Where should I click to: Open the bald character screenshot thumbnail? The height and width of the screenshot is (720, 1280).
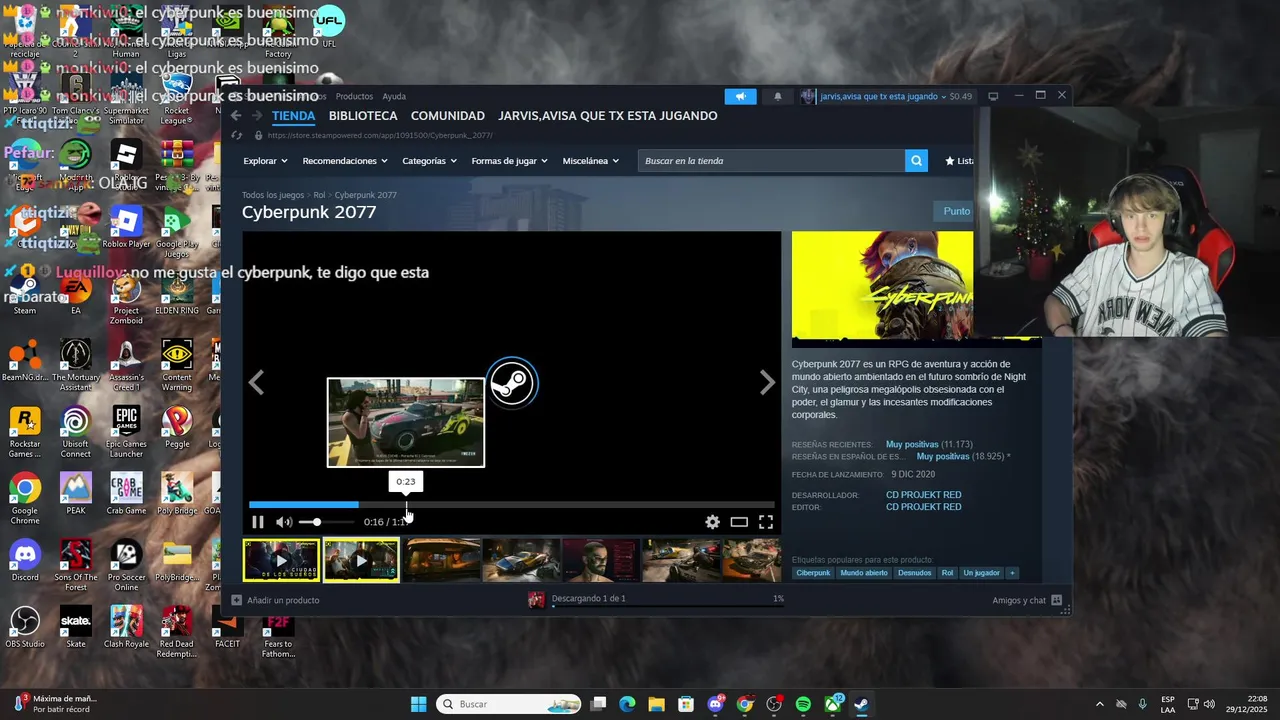click(x=601, y=560)
